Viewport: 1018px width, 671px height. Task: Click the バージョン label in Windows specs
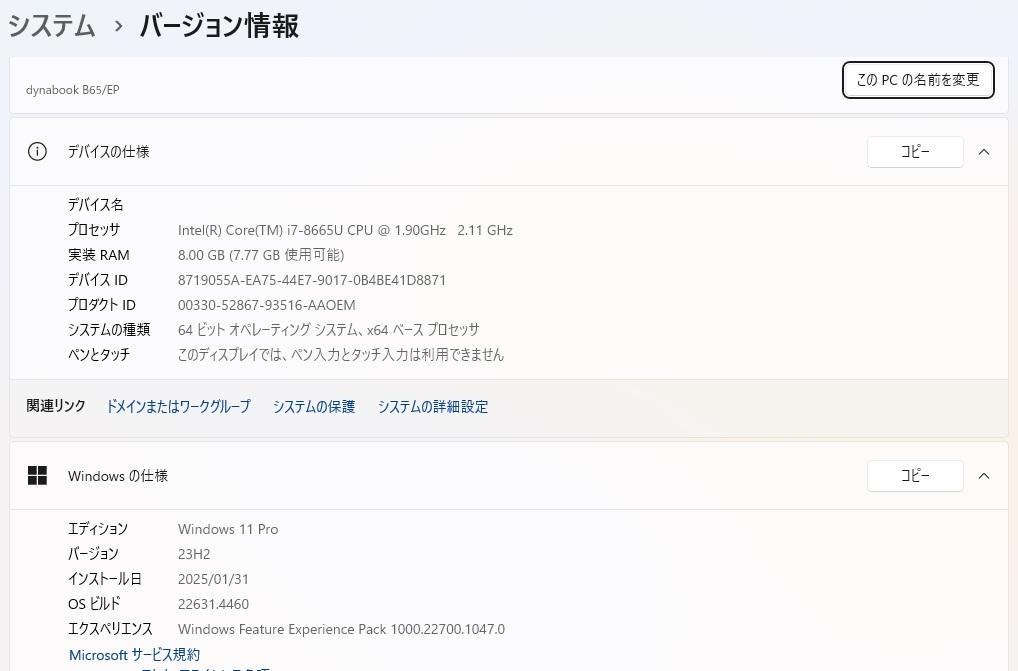tap(93, 554)
